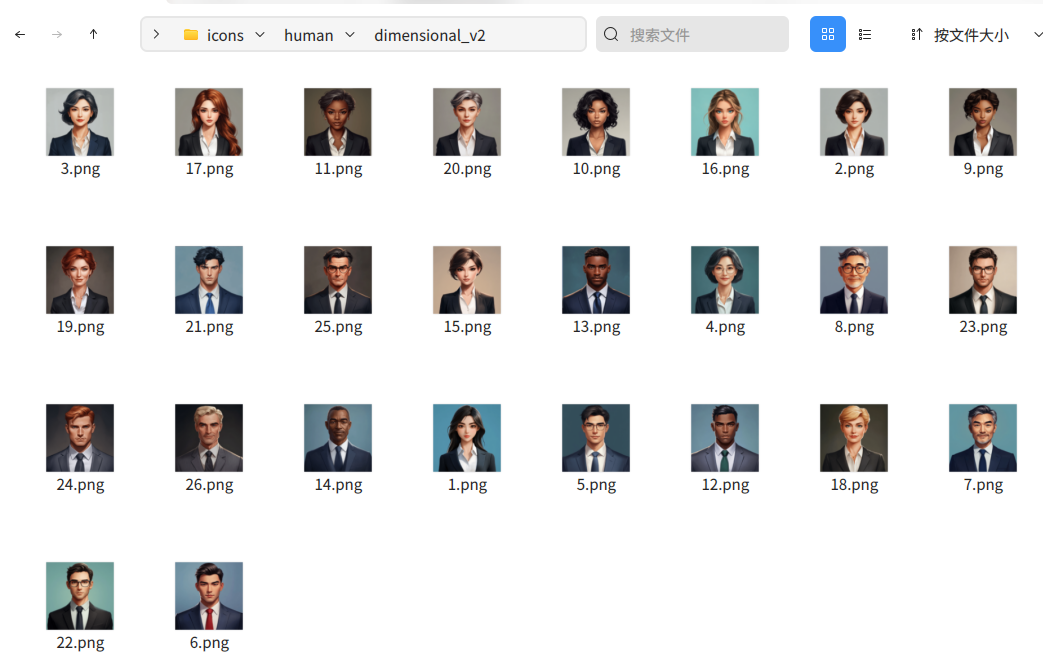The width and height of the screenshot is (1043, 660).
Task: Click the magnifier search icon
Action: click(611, 35)
